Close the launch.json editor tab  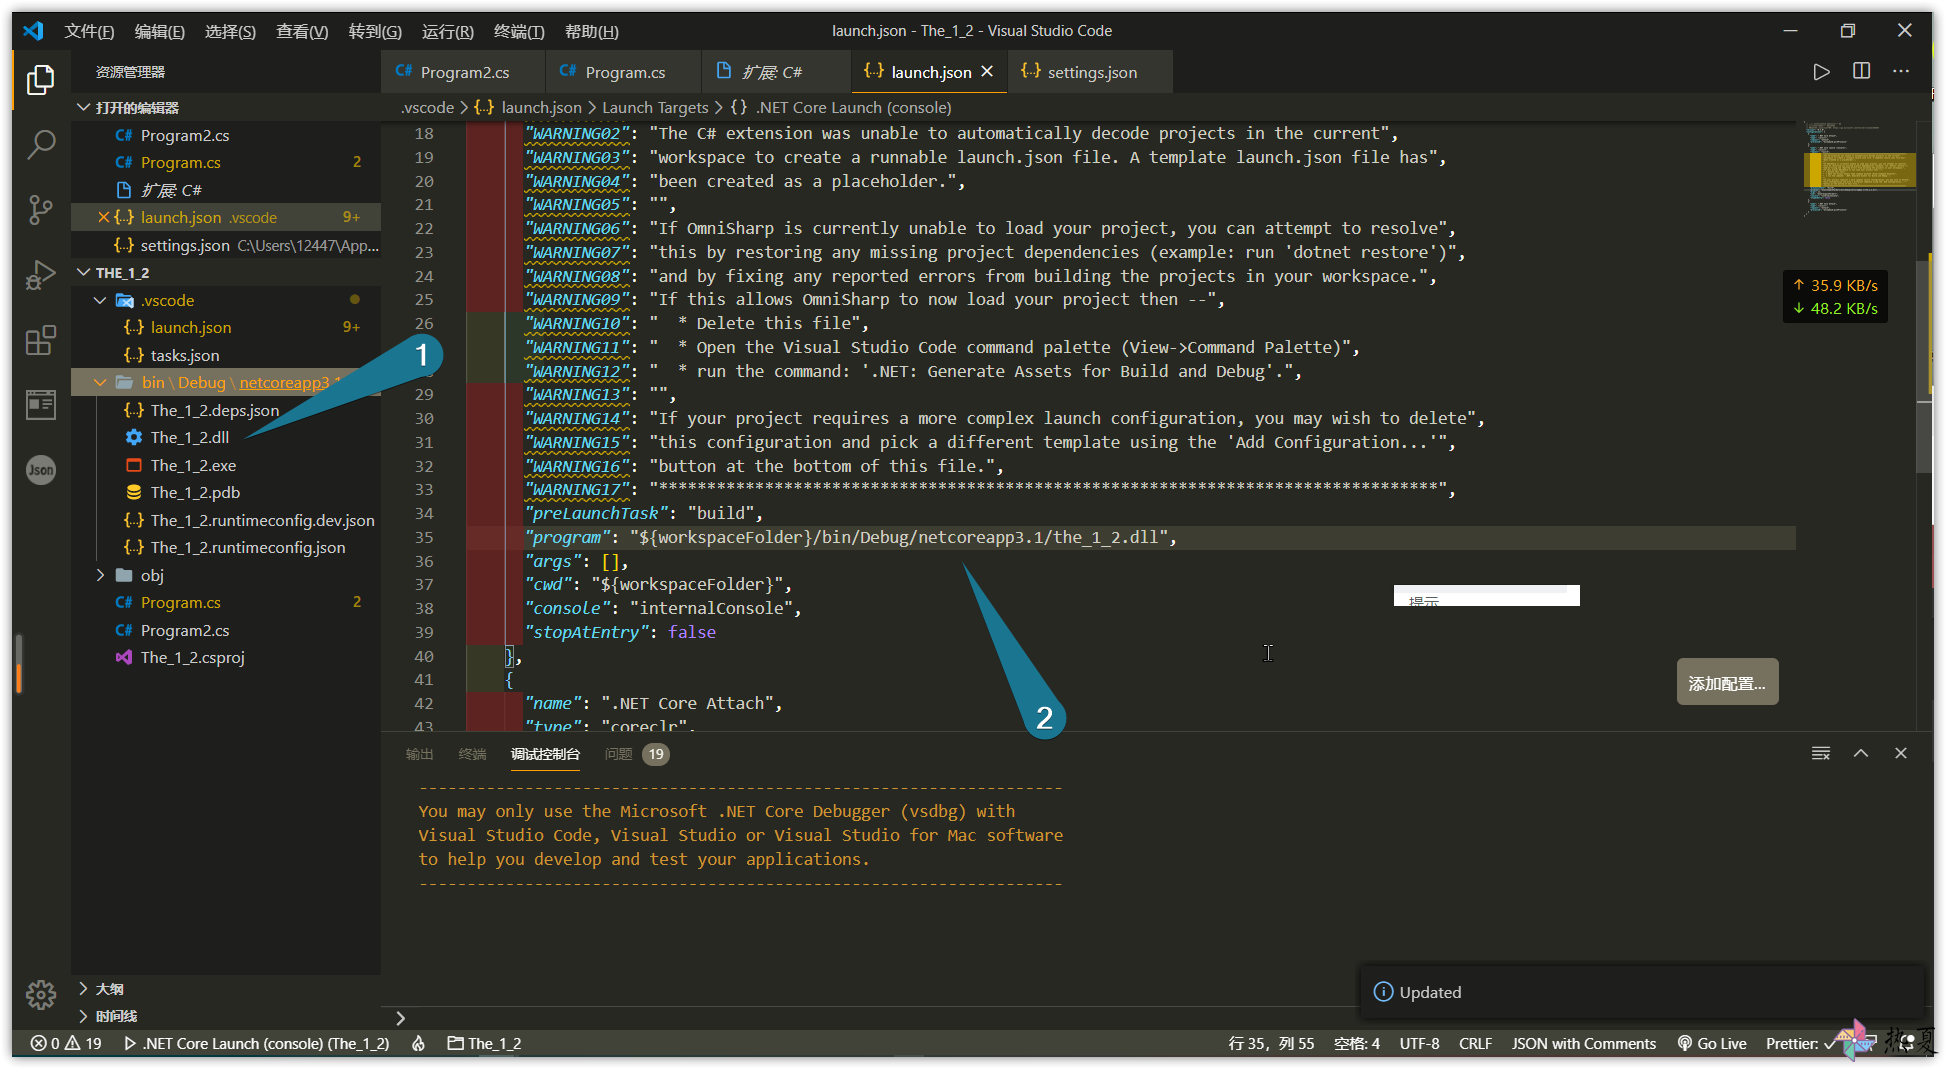click(x=987, y=72)
